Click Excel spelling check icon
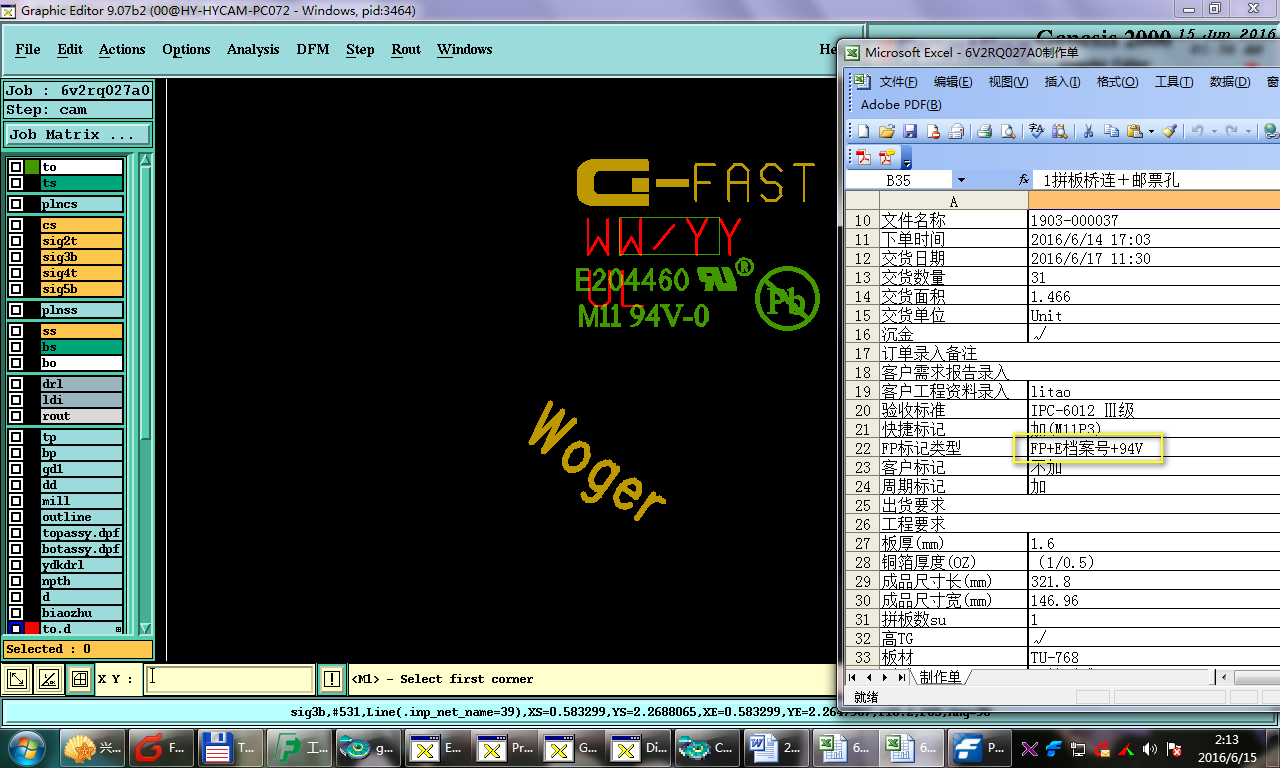Viewport: 1280px width, 768px height. (1037, 131)
